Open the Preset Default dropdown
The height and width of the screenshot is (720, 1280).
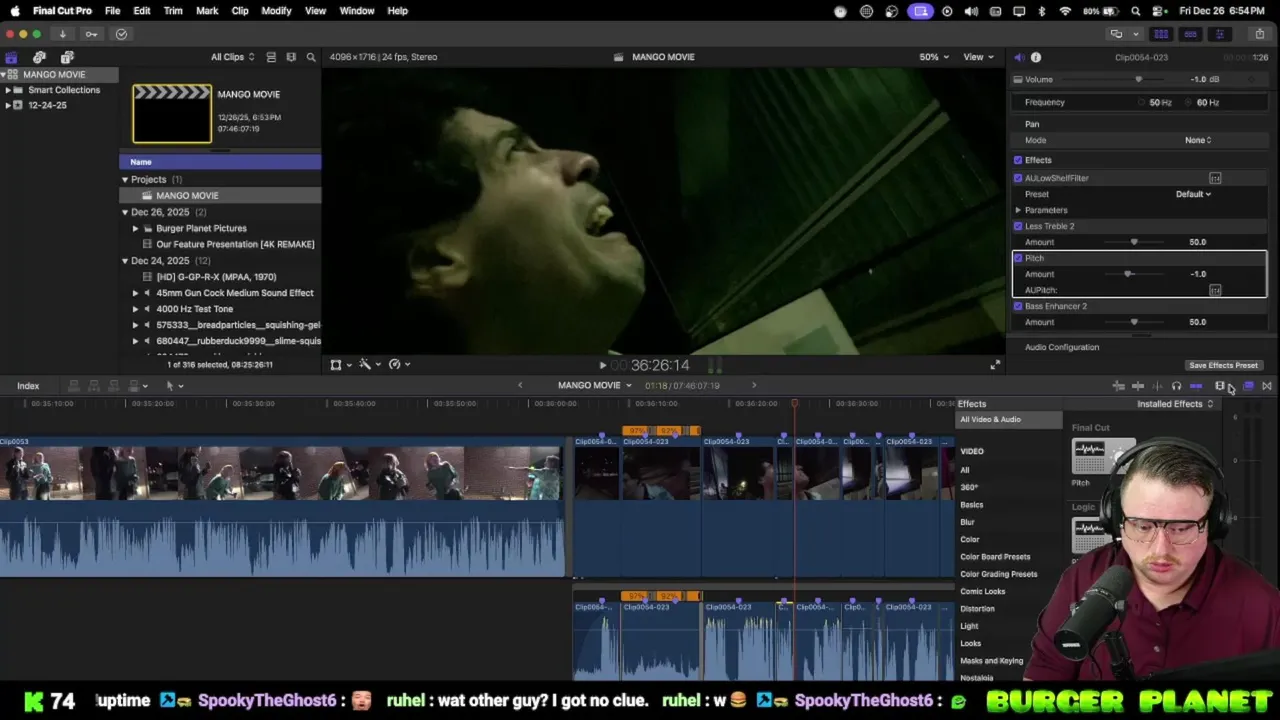tap(1193, 194)
